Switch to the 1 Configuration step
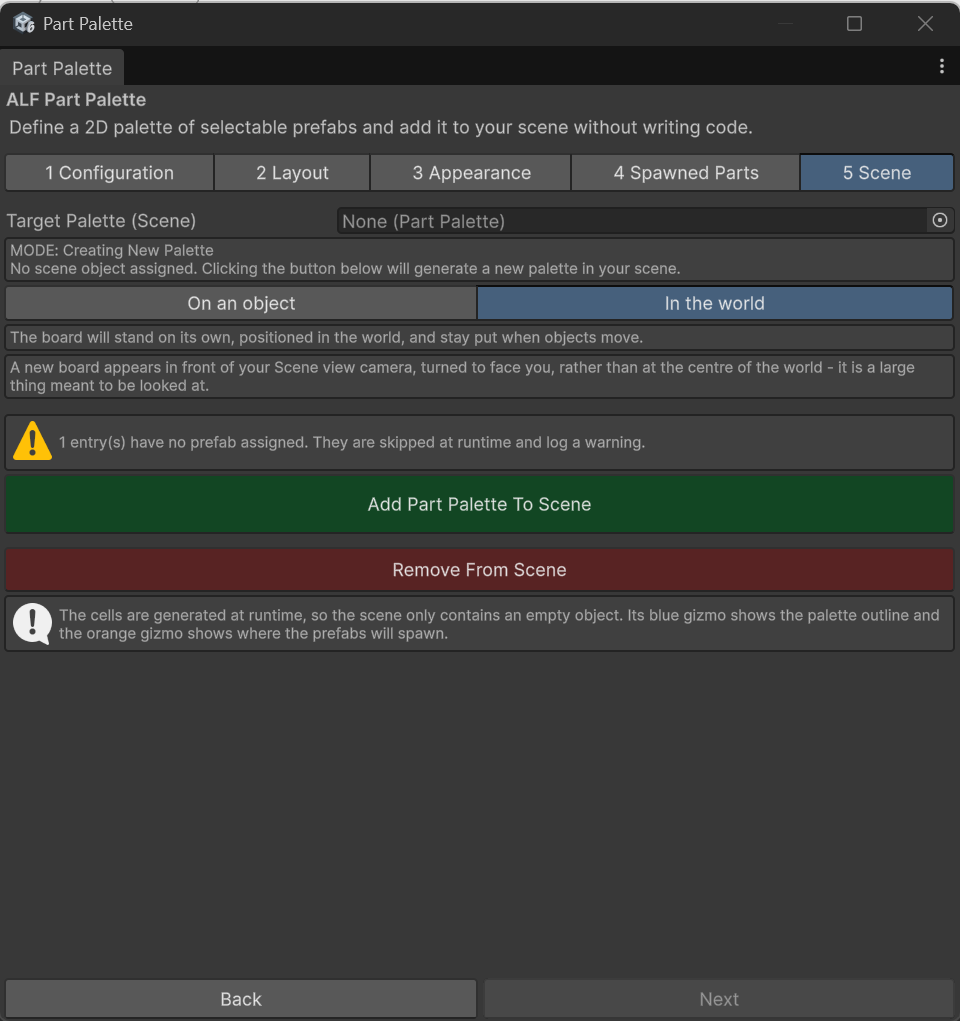The height and width of the screenshot is (1021, 960). [x=109, y=173]
